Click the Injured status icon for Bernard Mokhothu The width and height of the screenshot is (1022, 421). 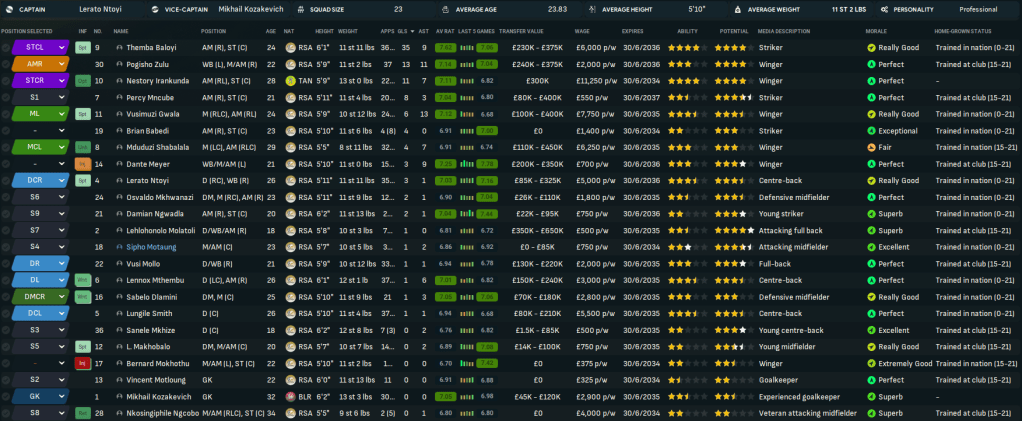pyautogui.click(x=83, y=363)
